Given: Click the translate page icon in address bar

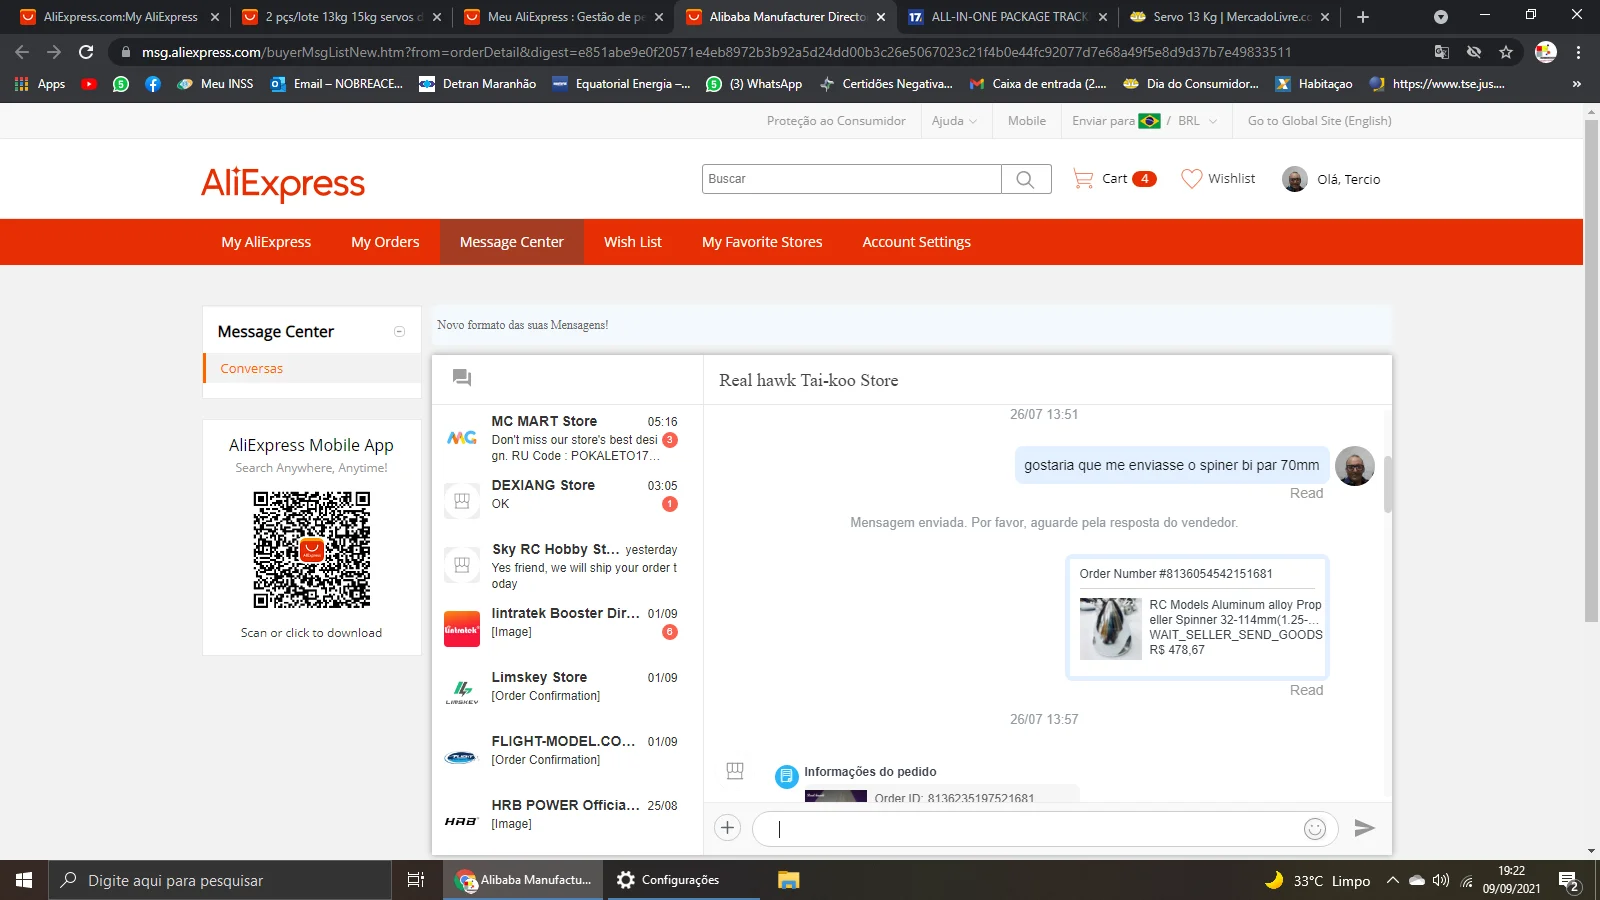Looking at the screenshot, I should pyautogui.click(x=1441, y=52).
